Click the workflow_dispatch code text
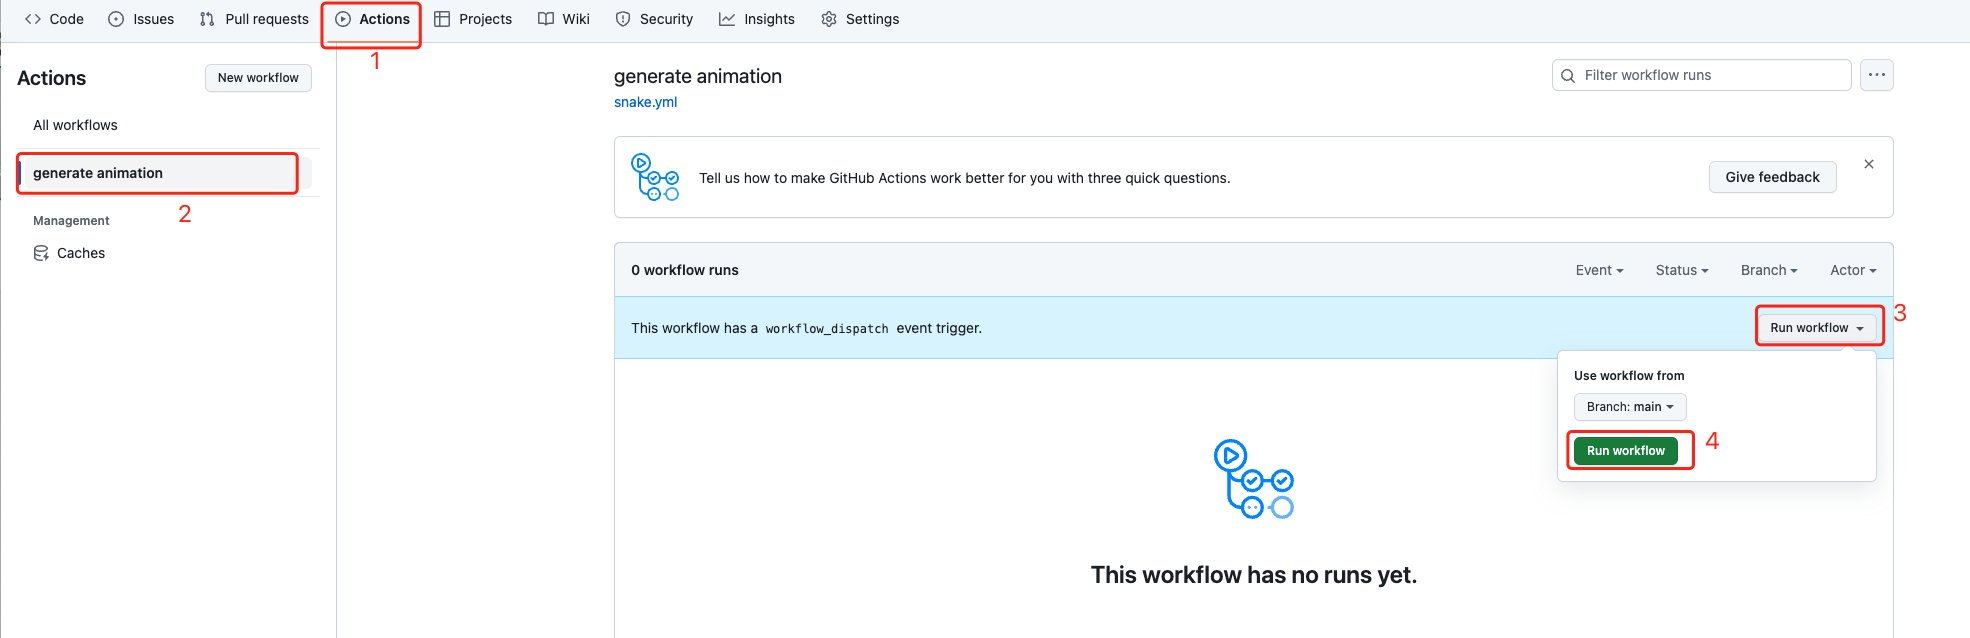 827,328
